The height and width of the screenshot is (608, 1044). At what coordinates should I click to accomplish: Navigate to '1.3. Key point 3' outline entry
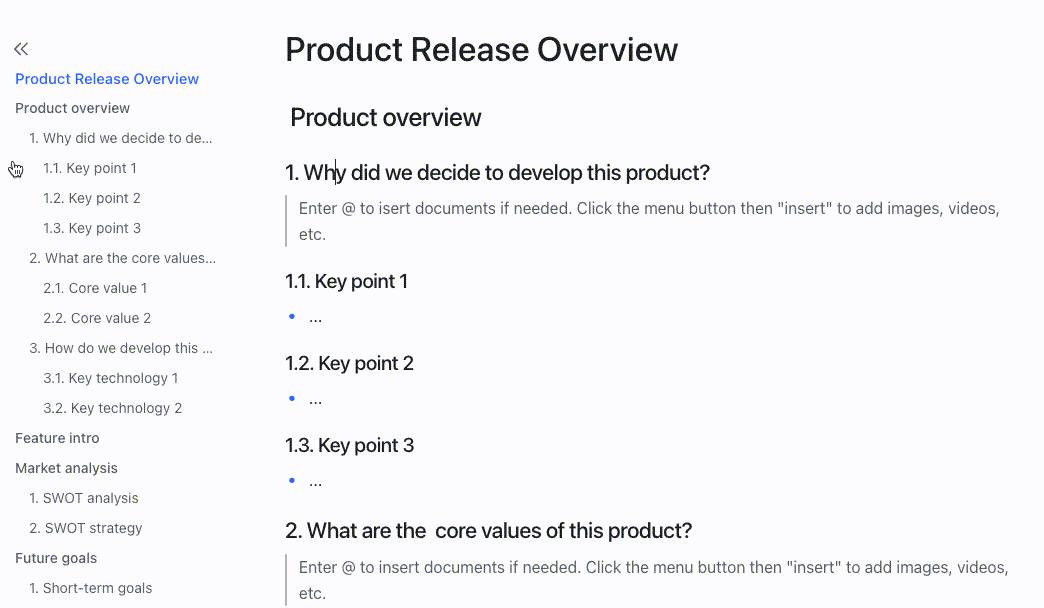click(x=92, y=228)
